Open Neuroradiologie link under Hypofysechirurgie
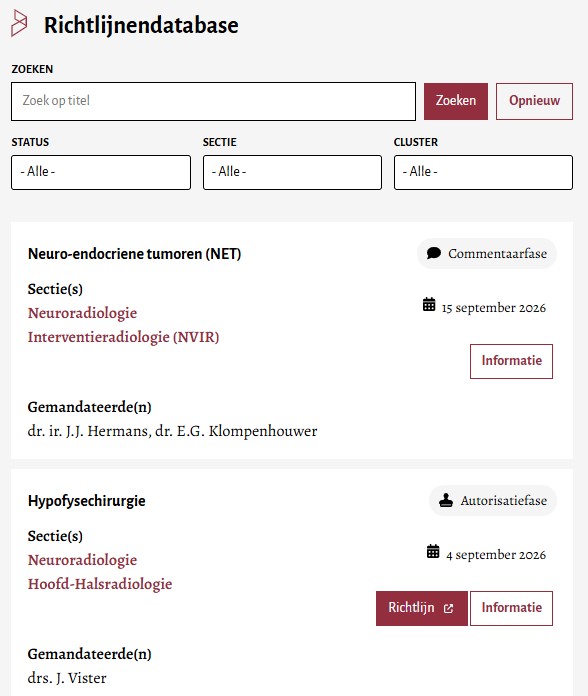Screen dimensions: 588x696 (82, 560)
